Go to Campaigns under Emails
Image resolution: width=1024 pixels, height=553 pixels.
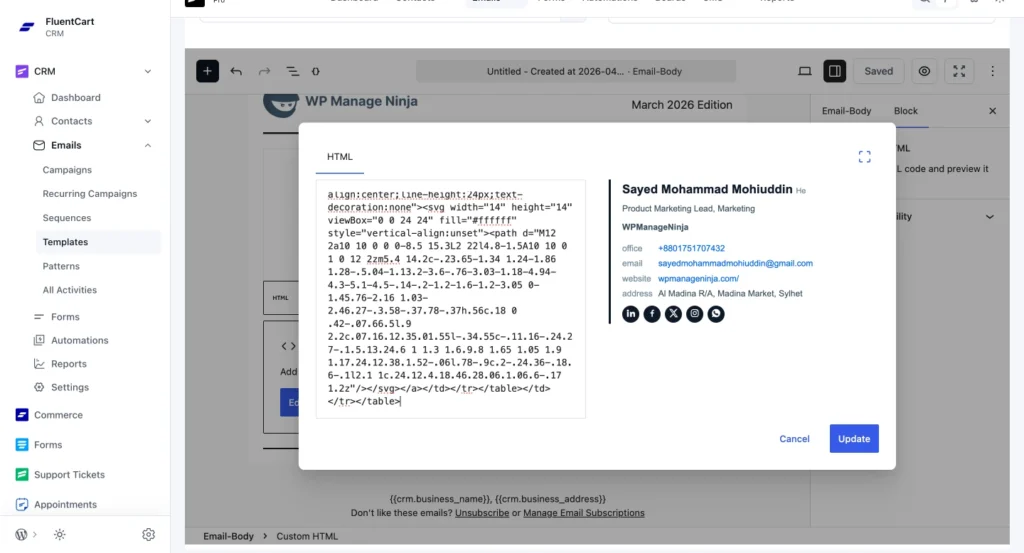[x=67, y=170]
